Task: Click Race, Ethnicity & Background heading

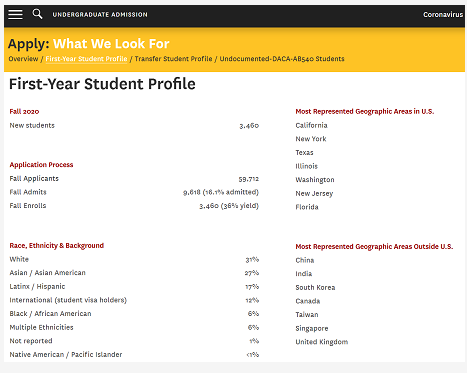Action: (x=57, y=246)
